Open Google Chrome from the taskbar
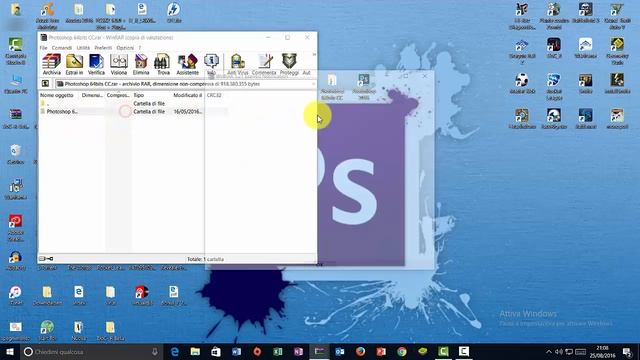 point(402,351)
